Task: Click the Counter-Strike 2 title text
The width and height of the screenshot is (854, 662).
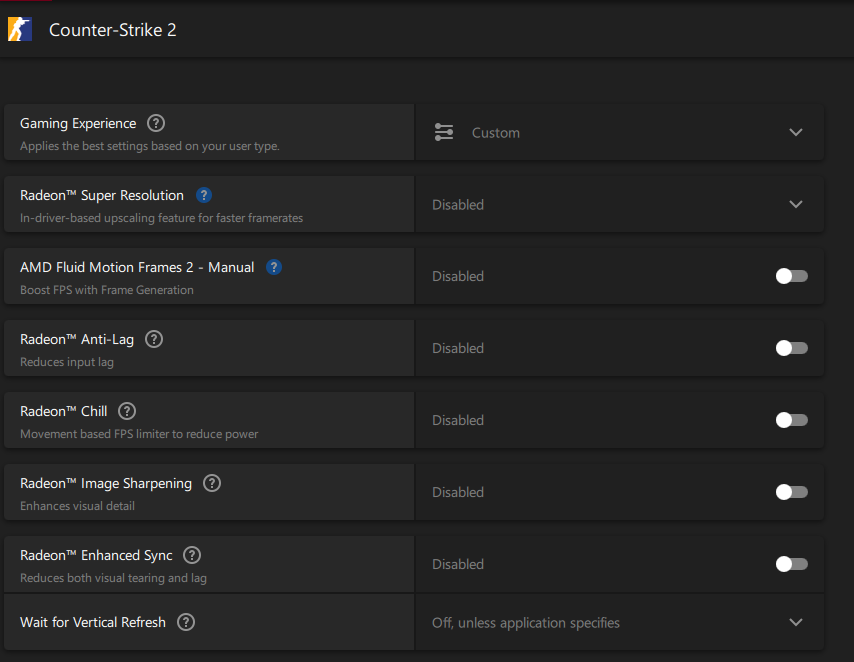Action: tap(113, 30)
